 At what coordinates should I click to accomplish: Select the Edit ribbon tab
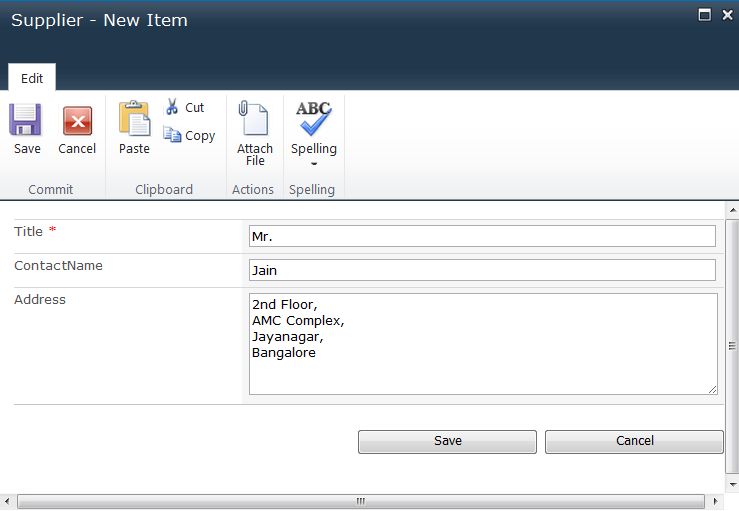[x=32, y=78]
